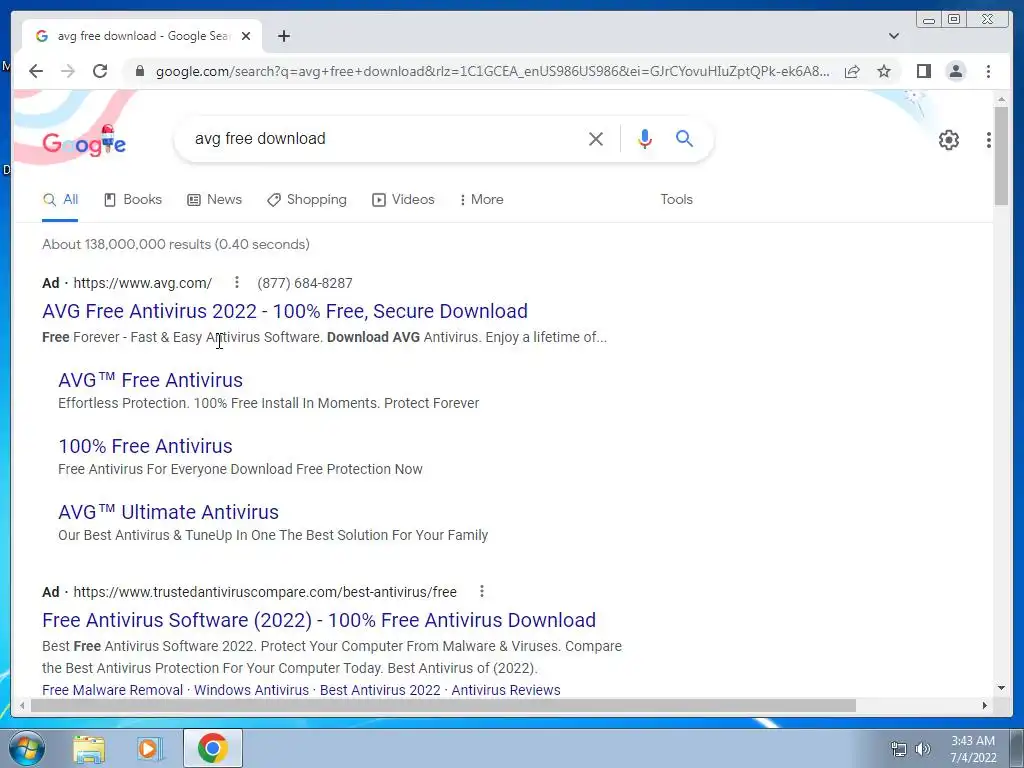Viewport: 1024px width, 768px height.
Task: Open the 100% Free Antivirus sitelink
Action: [x=145, y=446]
